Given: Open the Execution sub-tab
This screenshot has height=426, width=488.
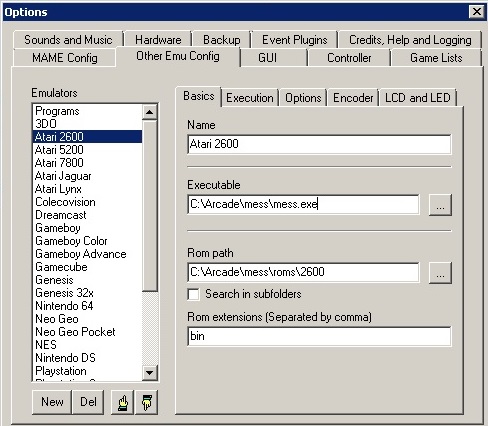Looking at the screenshot, I should tap(250, 98).
